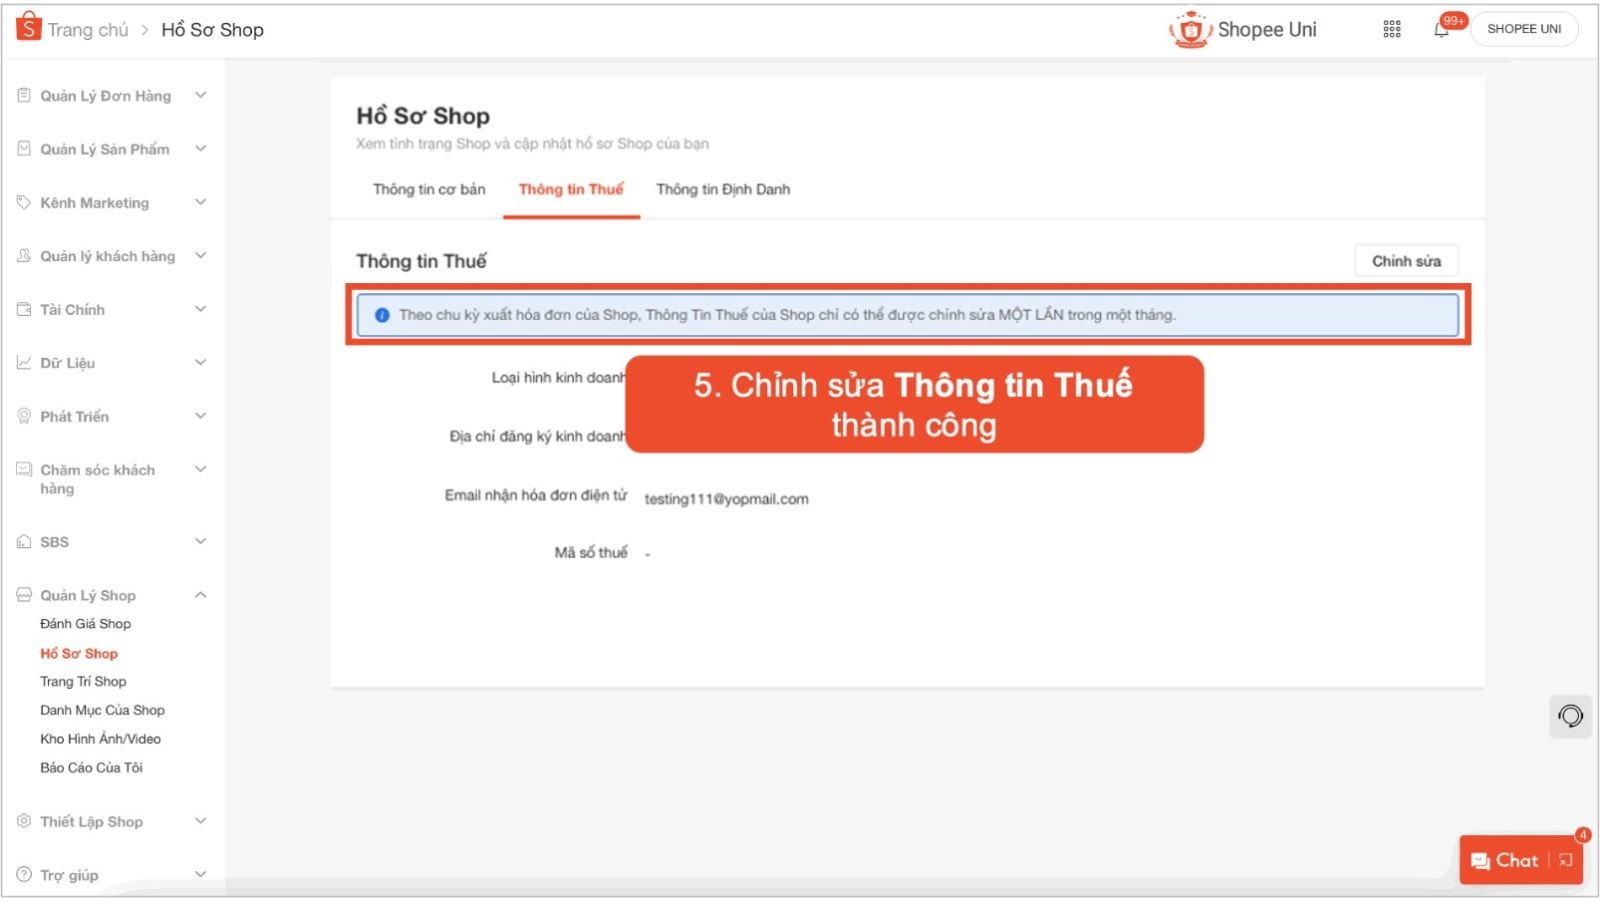Open Đánh Giá Shop submenu item
Viewport: 1600px width, 902px height.
click(x=85, y=623)
